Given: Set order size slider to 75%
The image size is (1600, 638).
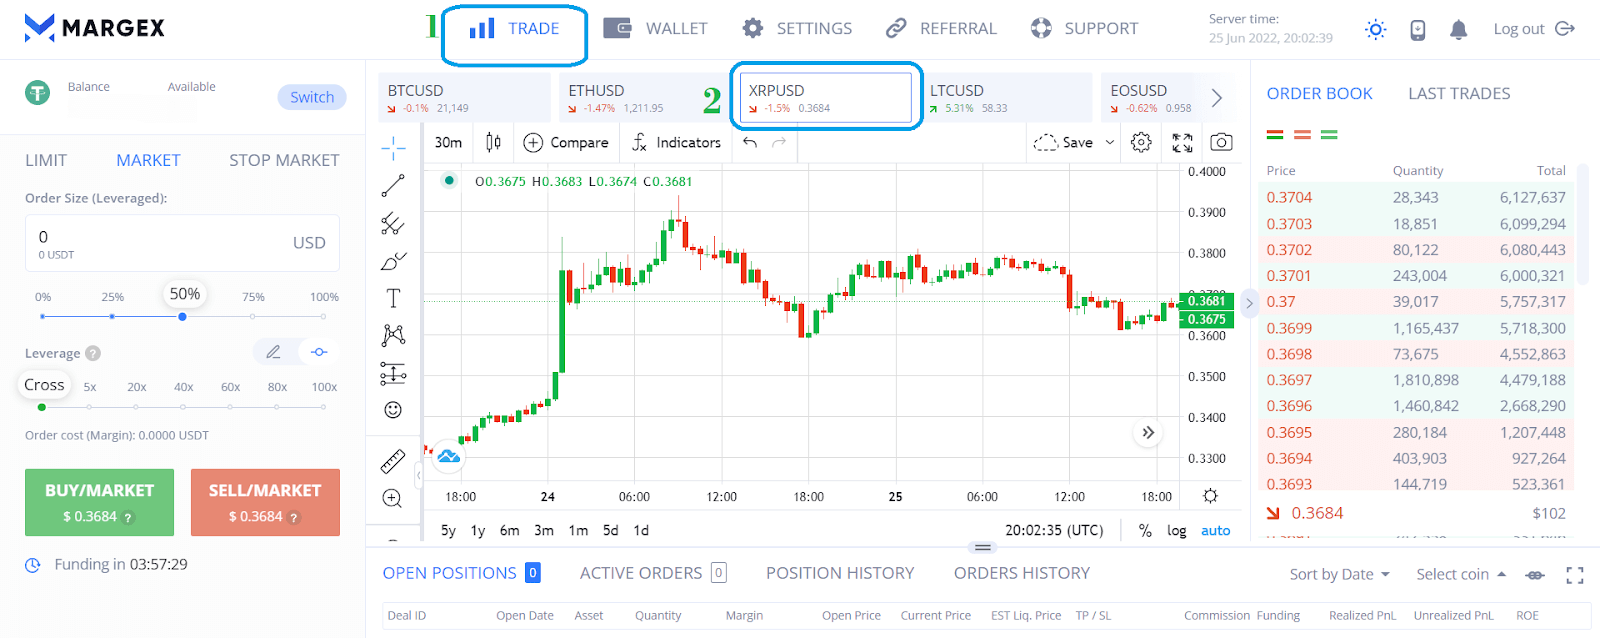Looking at the screenshot, I should click(253, 316).
